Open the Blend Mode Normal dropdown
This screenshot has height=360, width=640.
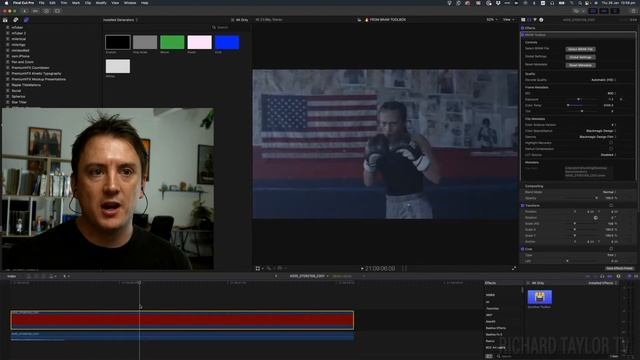click(x=609, y=192)
